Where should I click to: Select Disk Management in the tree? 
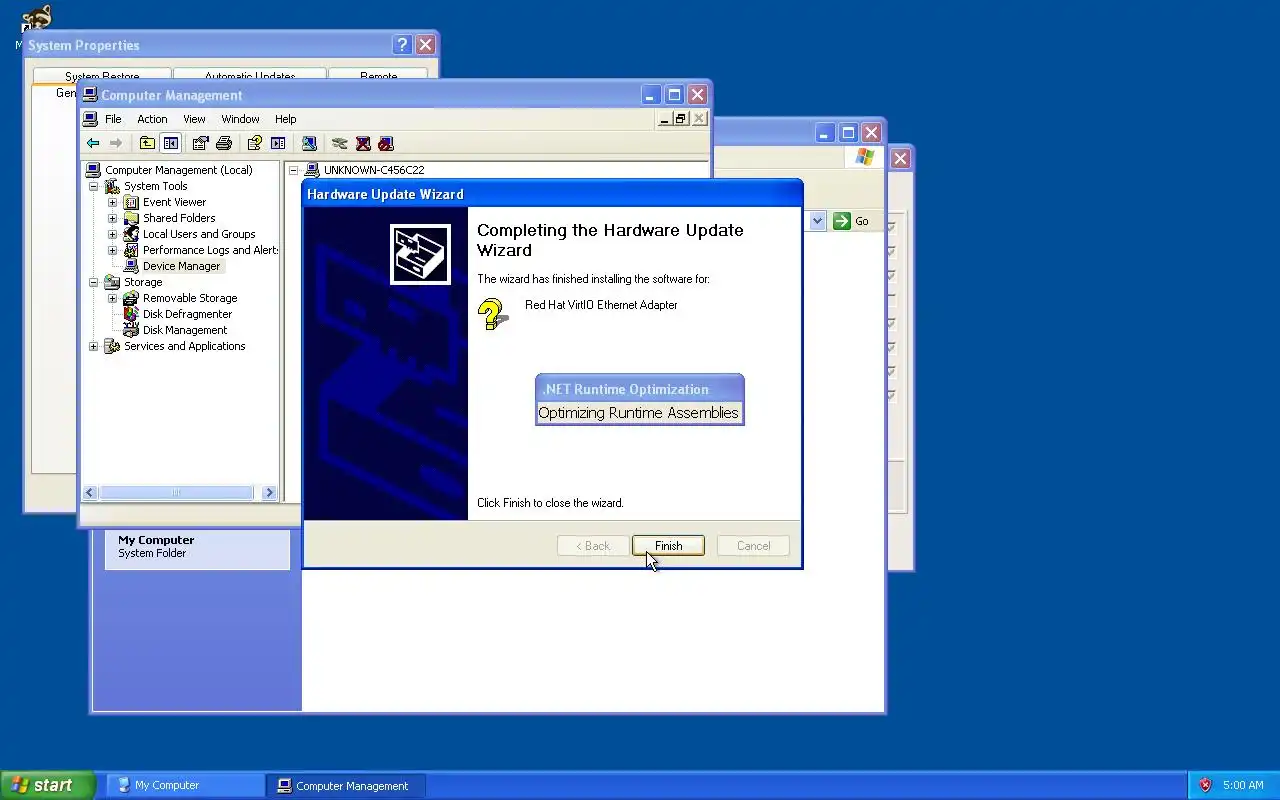coord(185,330)
